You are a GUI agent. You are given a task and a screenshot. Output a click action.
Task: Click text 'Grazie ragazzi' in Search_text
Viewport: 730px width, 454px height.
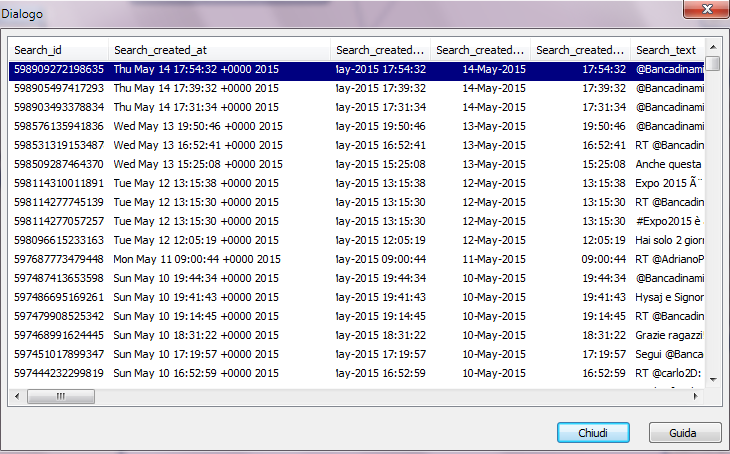[x=669, y=335]
